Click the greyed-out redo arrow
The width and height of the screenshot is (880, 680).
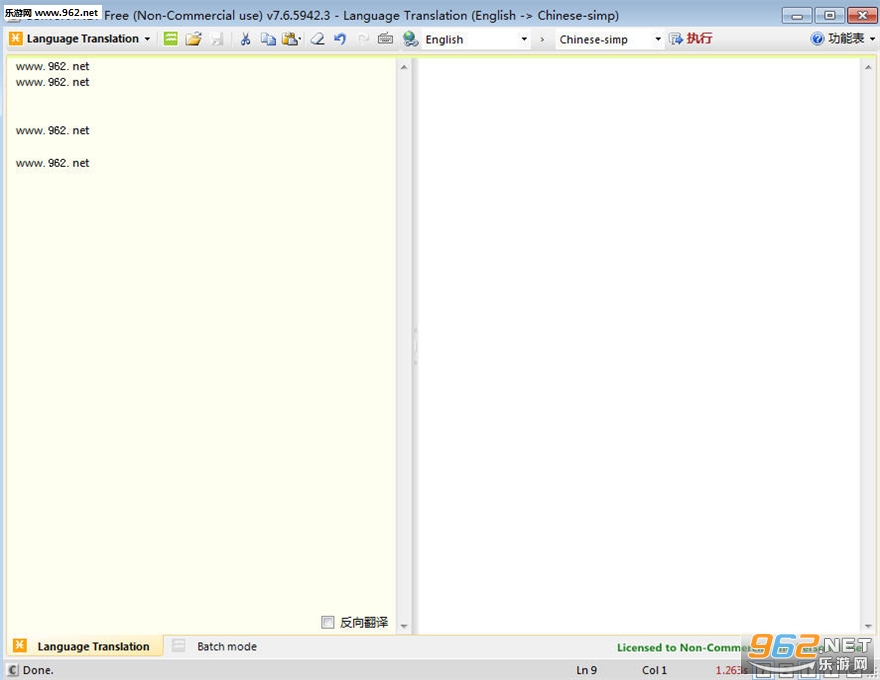[x=363, y=39]
